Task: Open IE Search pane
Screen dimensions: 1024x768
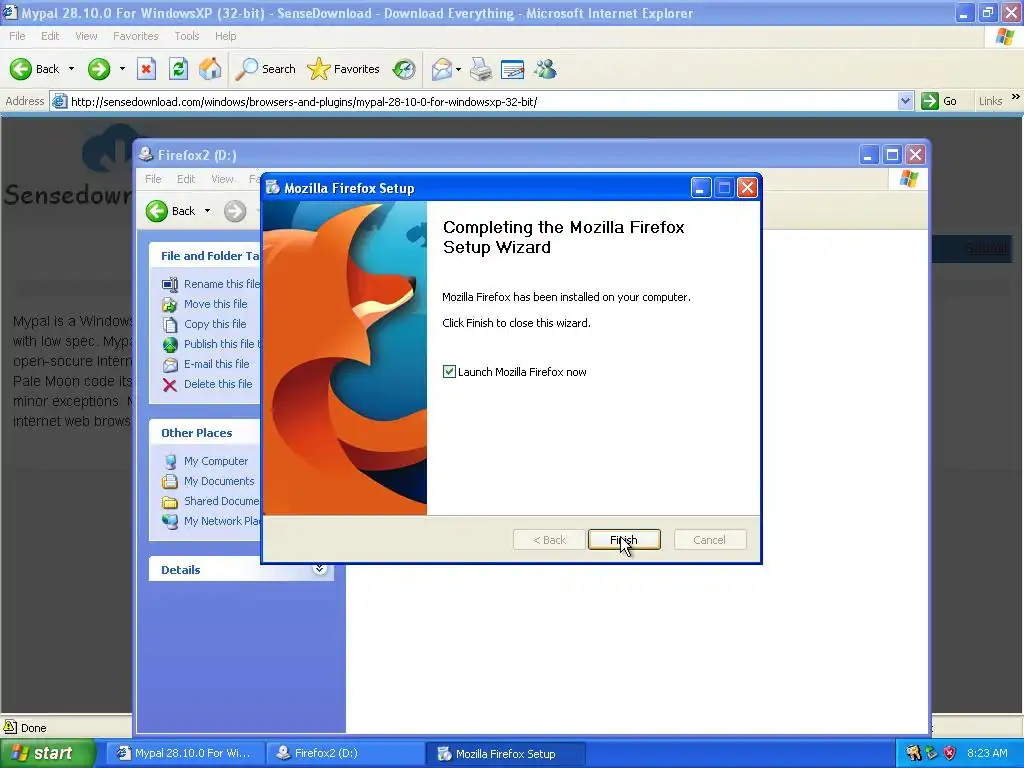Action: coord(265,69)
